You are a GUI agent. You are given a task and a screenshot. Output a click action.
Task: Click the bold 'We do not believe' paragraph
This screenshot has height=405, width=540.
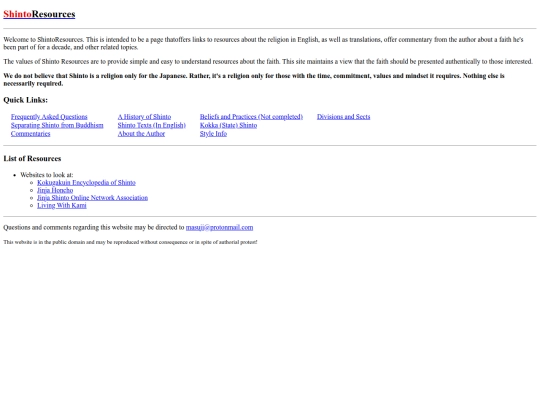coord(254,80)
